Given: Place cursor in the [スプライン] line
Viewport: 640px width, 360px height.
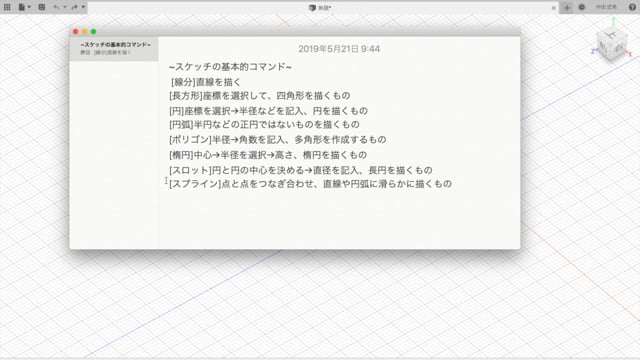Looking at the screenshot, I should [x=310, y=184].
